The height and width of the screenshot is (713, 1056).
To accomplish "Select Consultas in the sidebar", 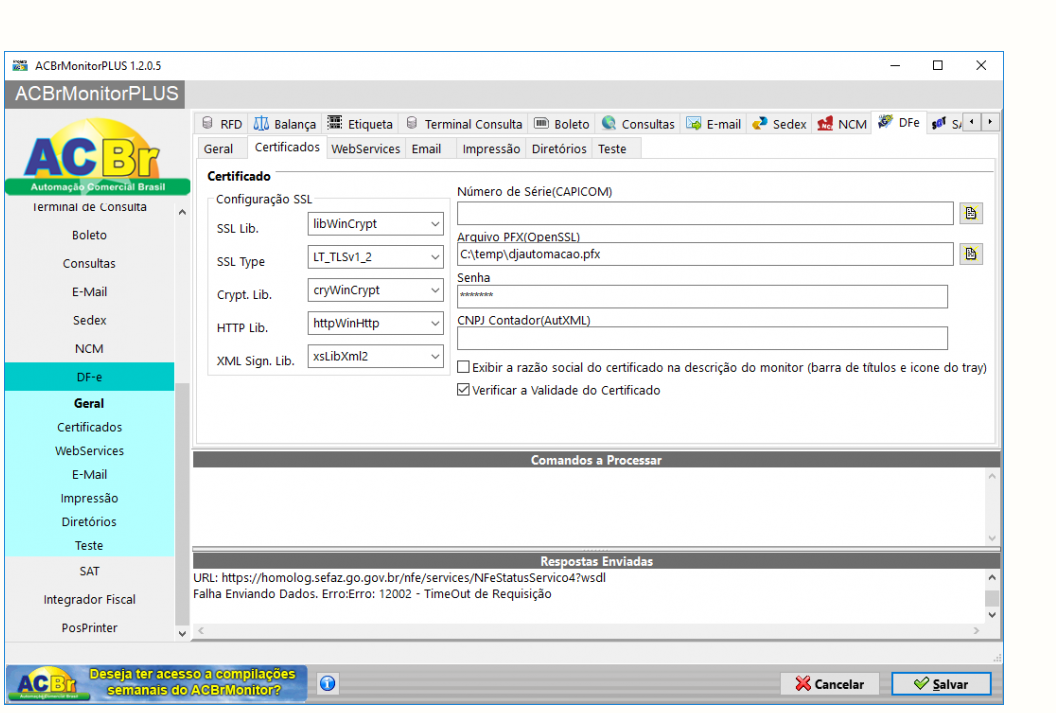I will click(90, 263).
